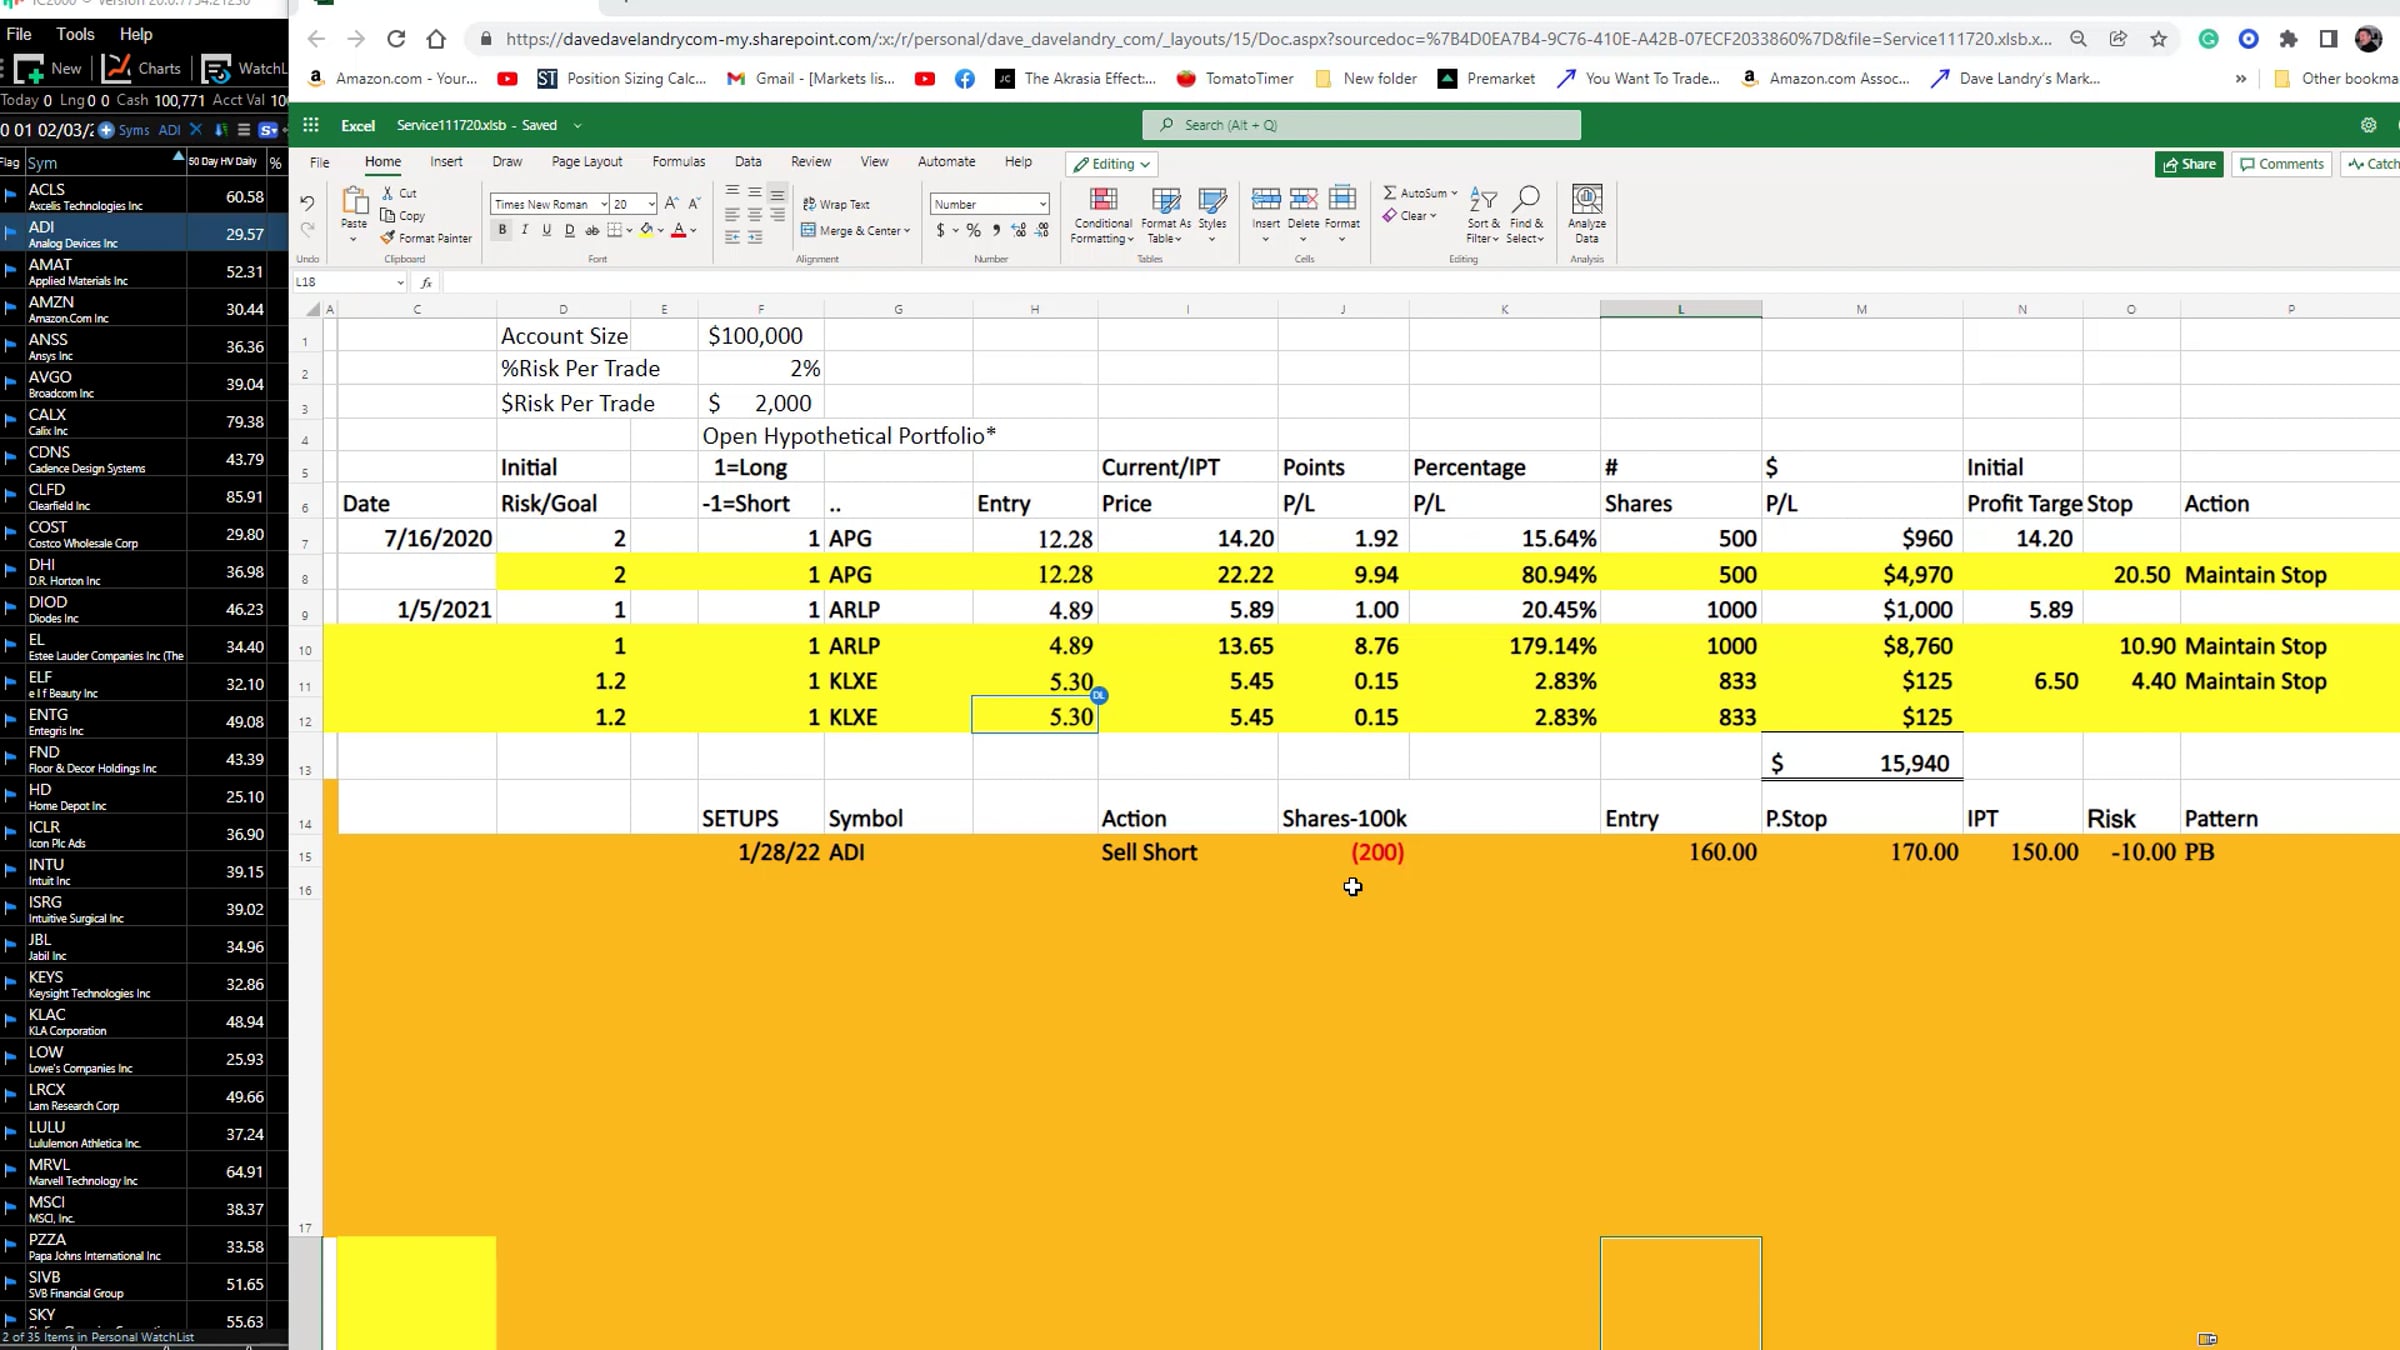
Task: Bookmark this page with the star
Action: (2158, 39)
